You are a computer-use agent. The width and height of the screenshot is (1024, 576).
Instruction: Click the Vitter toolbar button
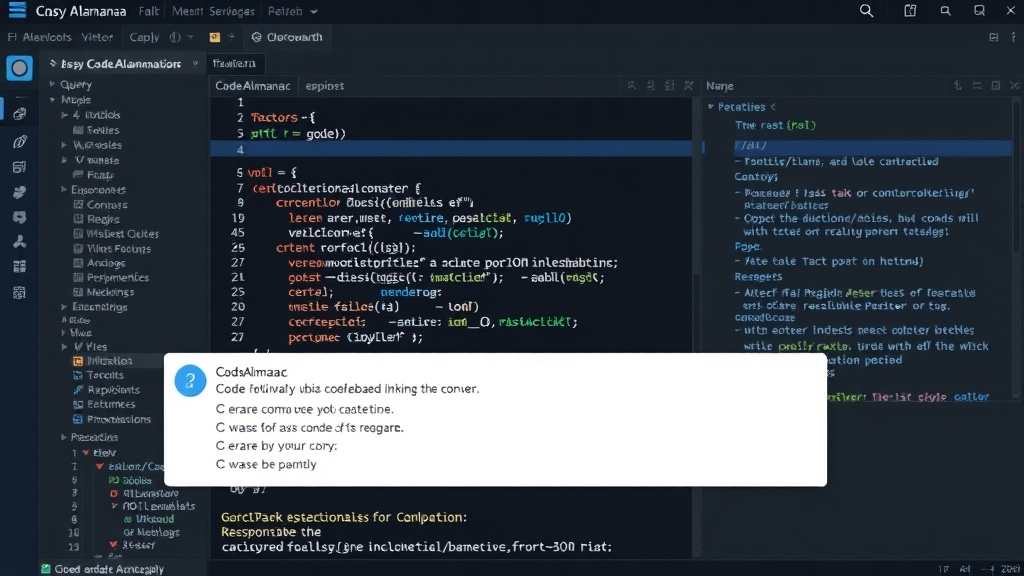coord(97,37)
